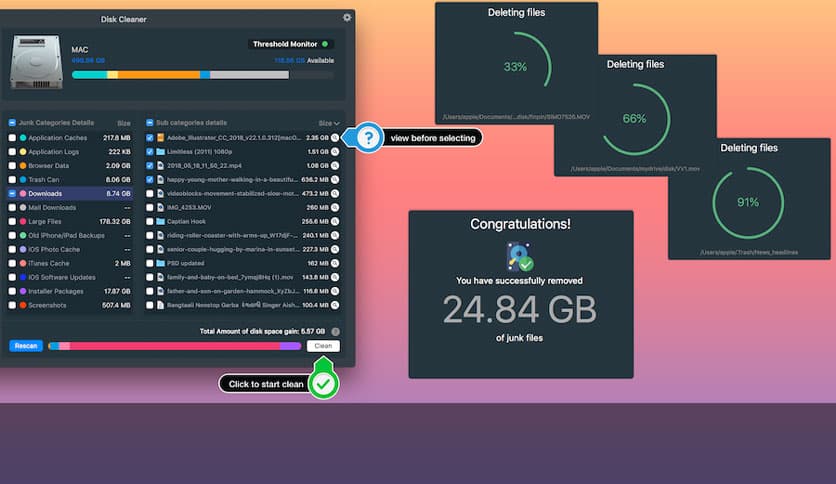
Task: Click IMG_4253.MOV video file icon
Action: pyautogui.click(x=160, y=207)
